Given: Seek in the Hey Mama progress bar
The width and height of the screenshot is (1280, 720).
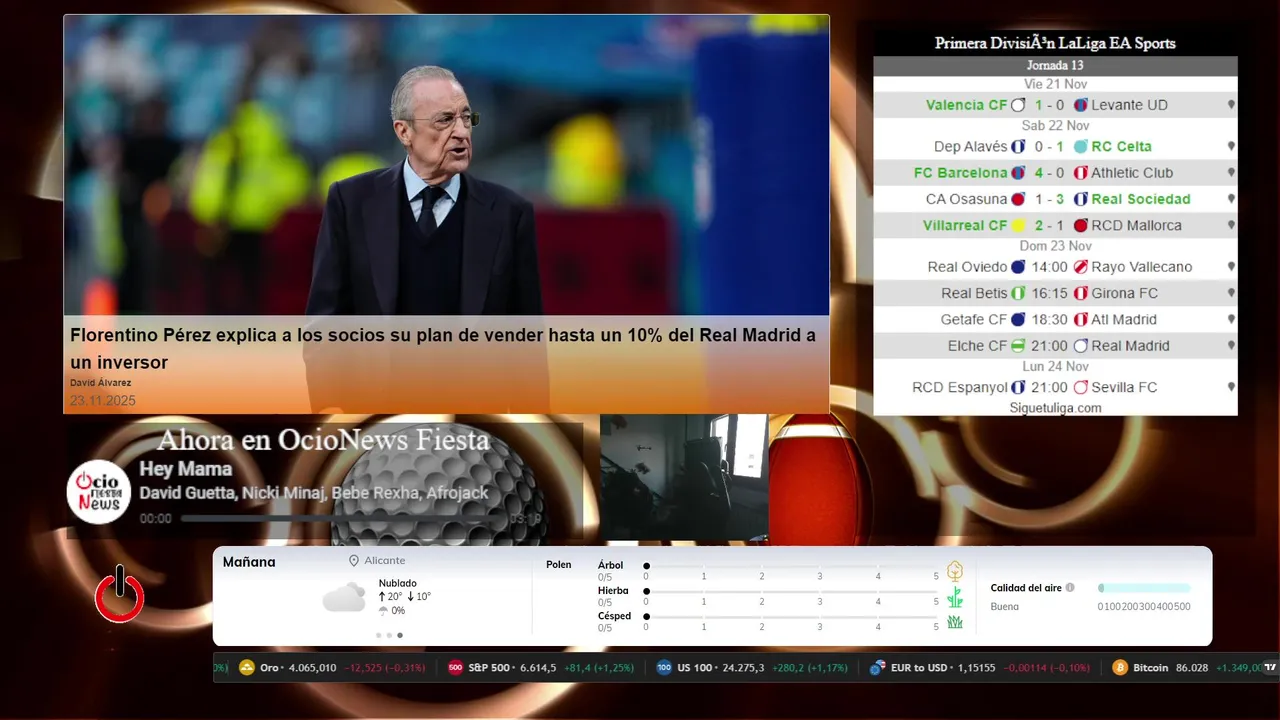Looking at the screenshot, I should [x=342, y=519].
